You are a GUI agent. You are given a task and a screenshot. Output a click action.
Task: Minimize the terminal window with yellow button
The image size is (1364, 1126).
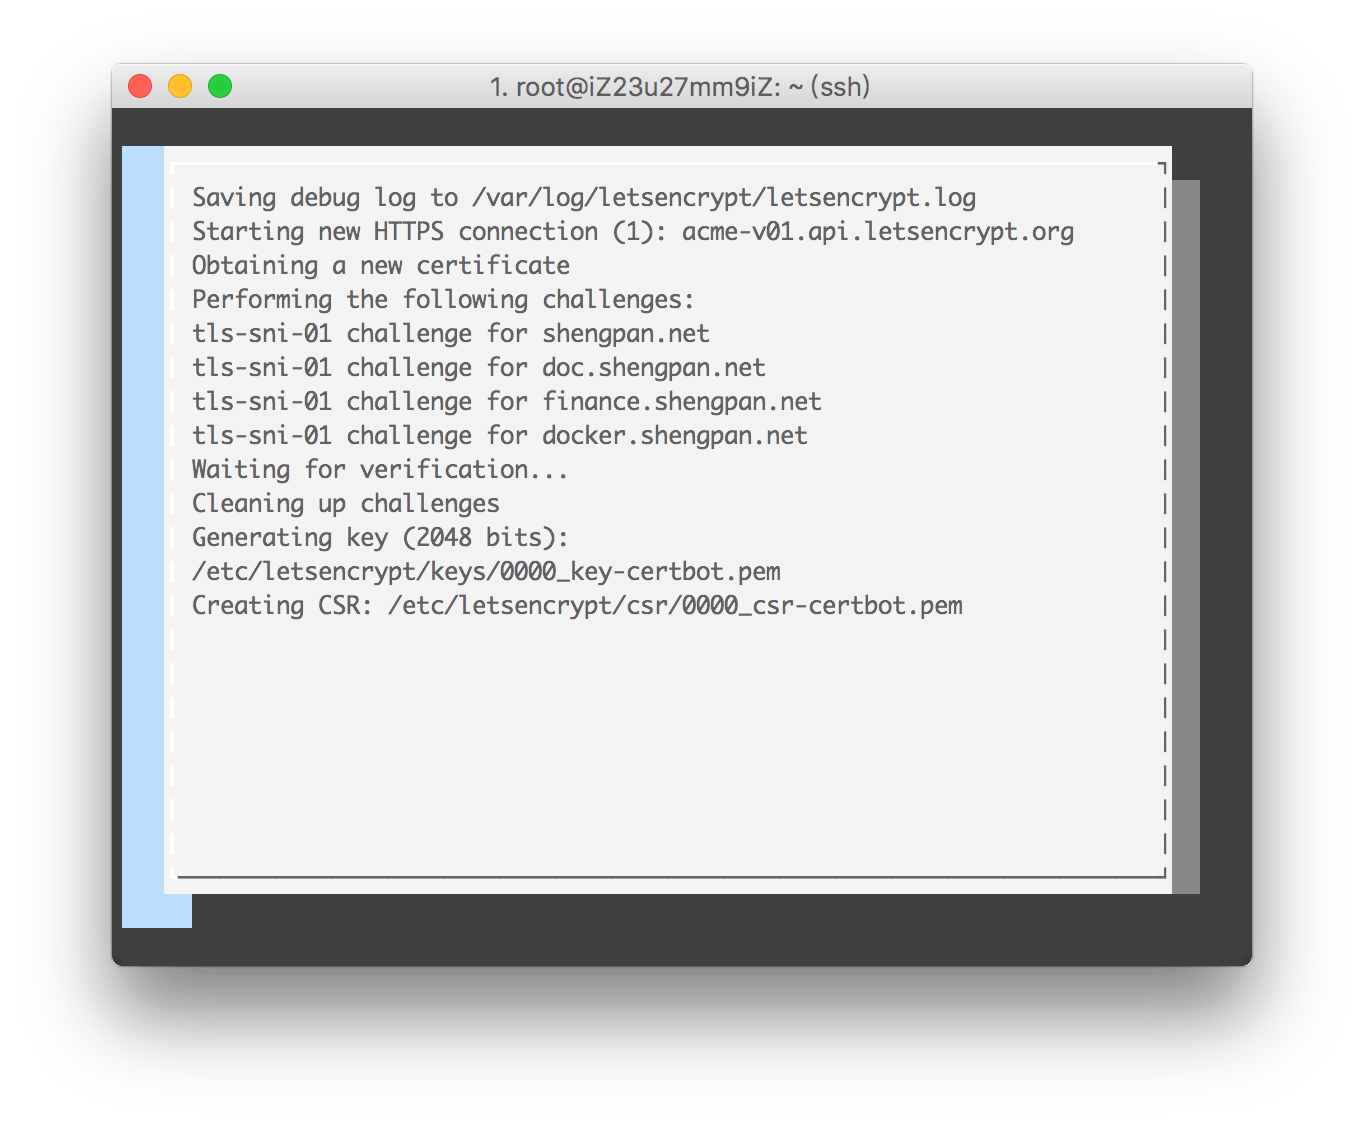click(180, 86)
